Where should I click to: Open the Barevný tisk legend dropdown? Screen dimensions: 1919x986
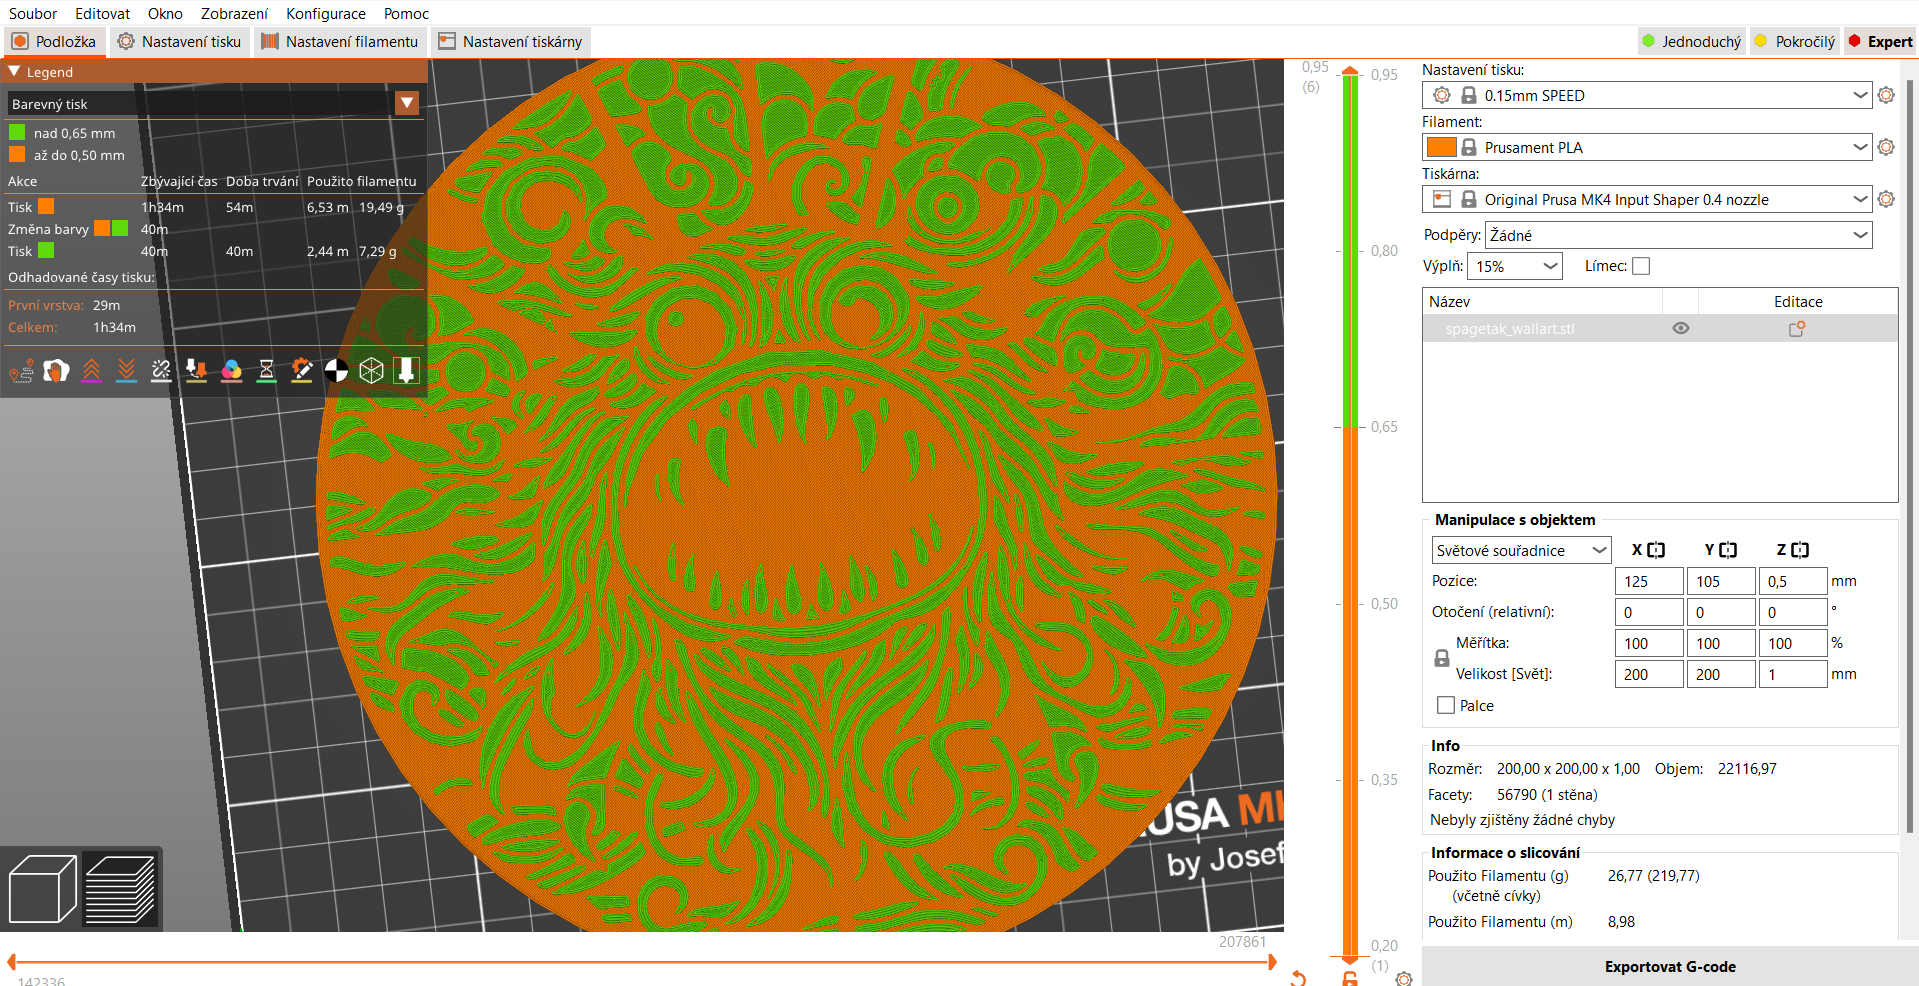pyautogui.click(x=213, y=104)
